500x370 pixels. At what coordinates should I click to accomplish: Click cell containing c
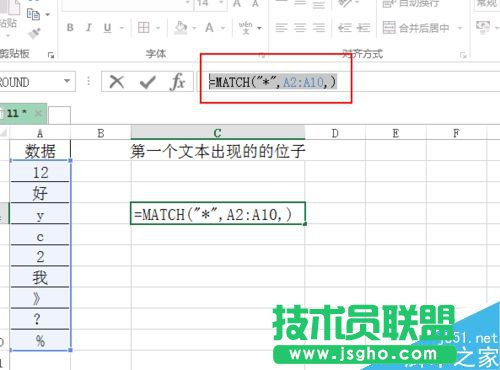(x=40, y=235)
